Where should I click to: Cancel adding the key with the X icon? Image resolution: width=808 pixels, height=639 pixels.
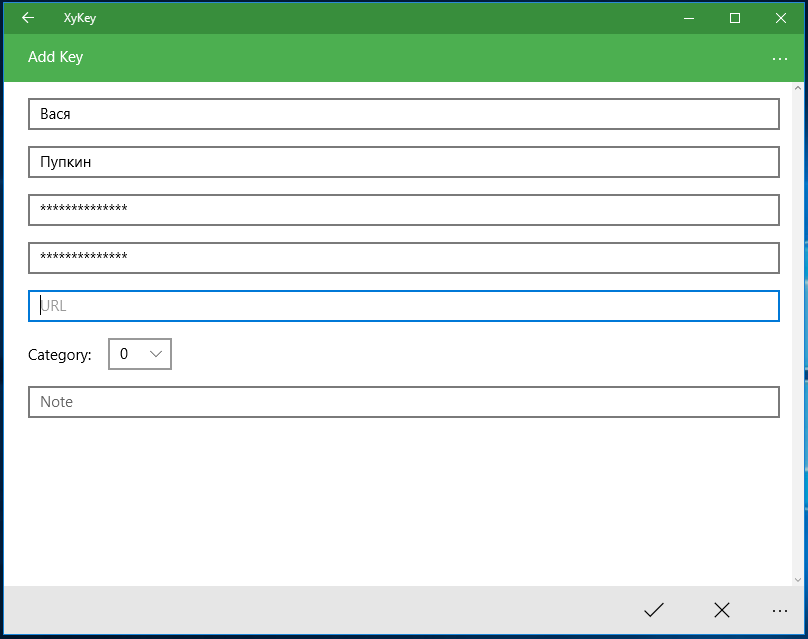722,610
